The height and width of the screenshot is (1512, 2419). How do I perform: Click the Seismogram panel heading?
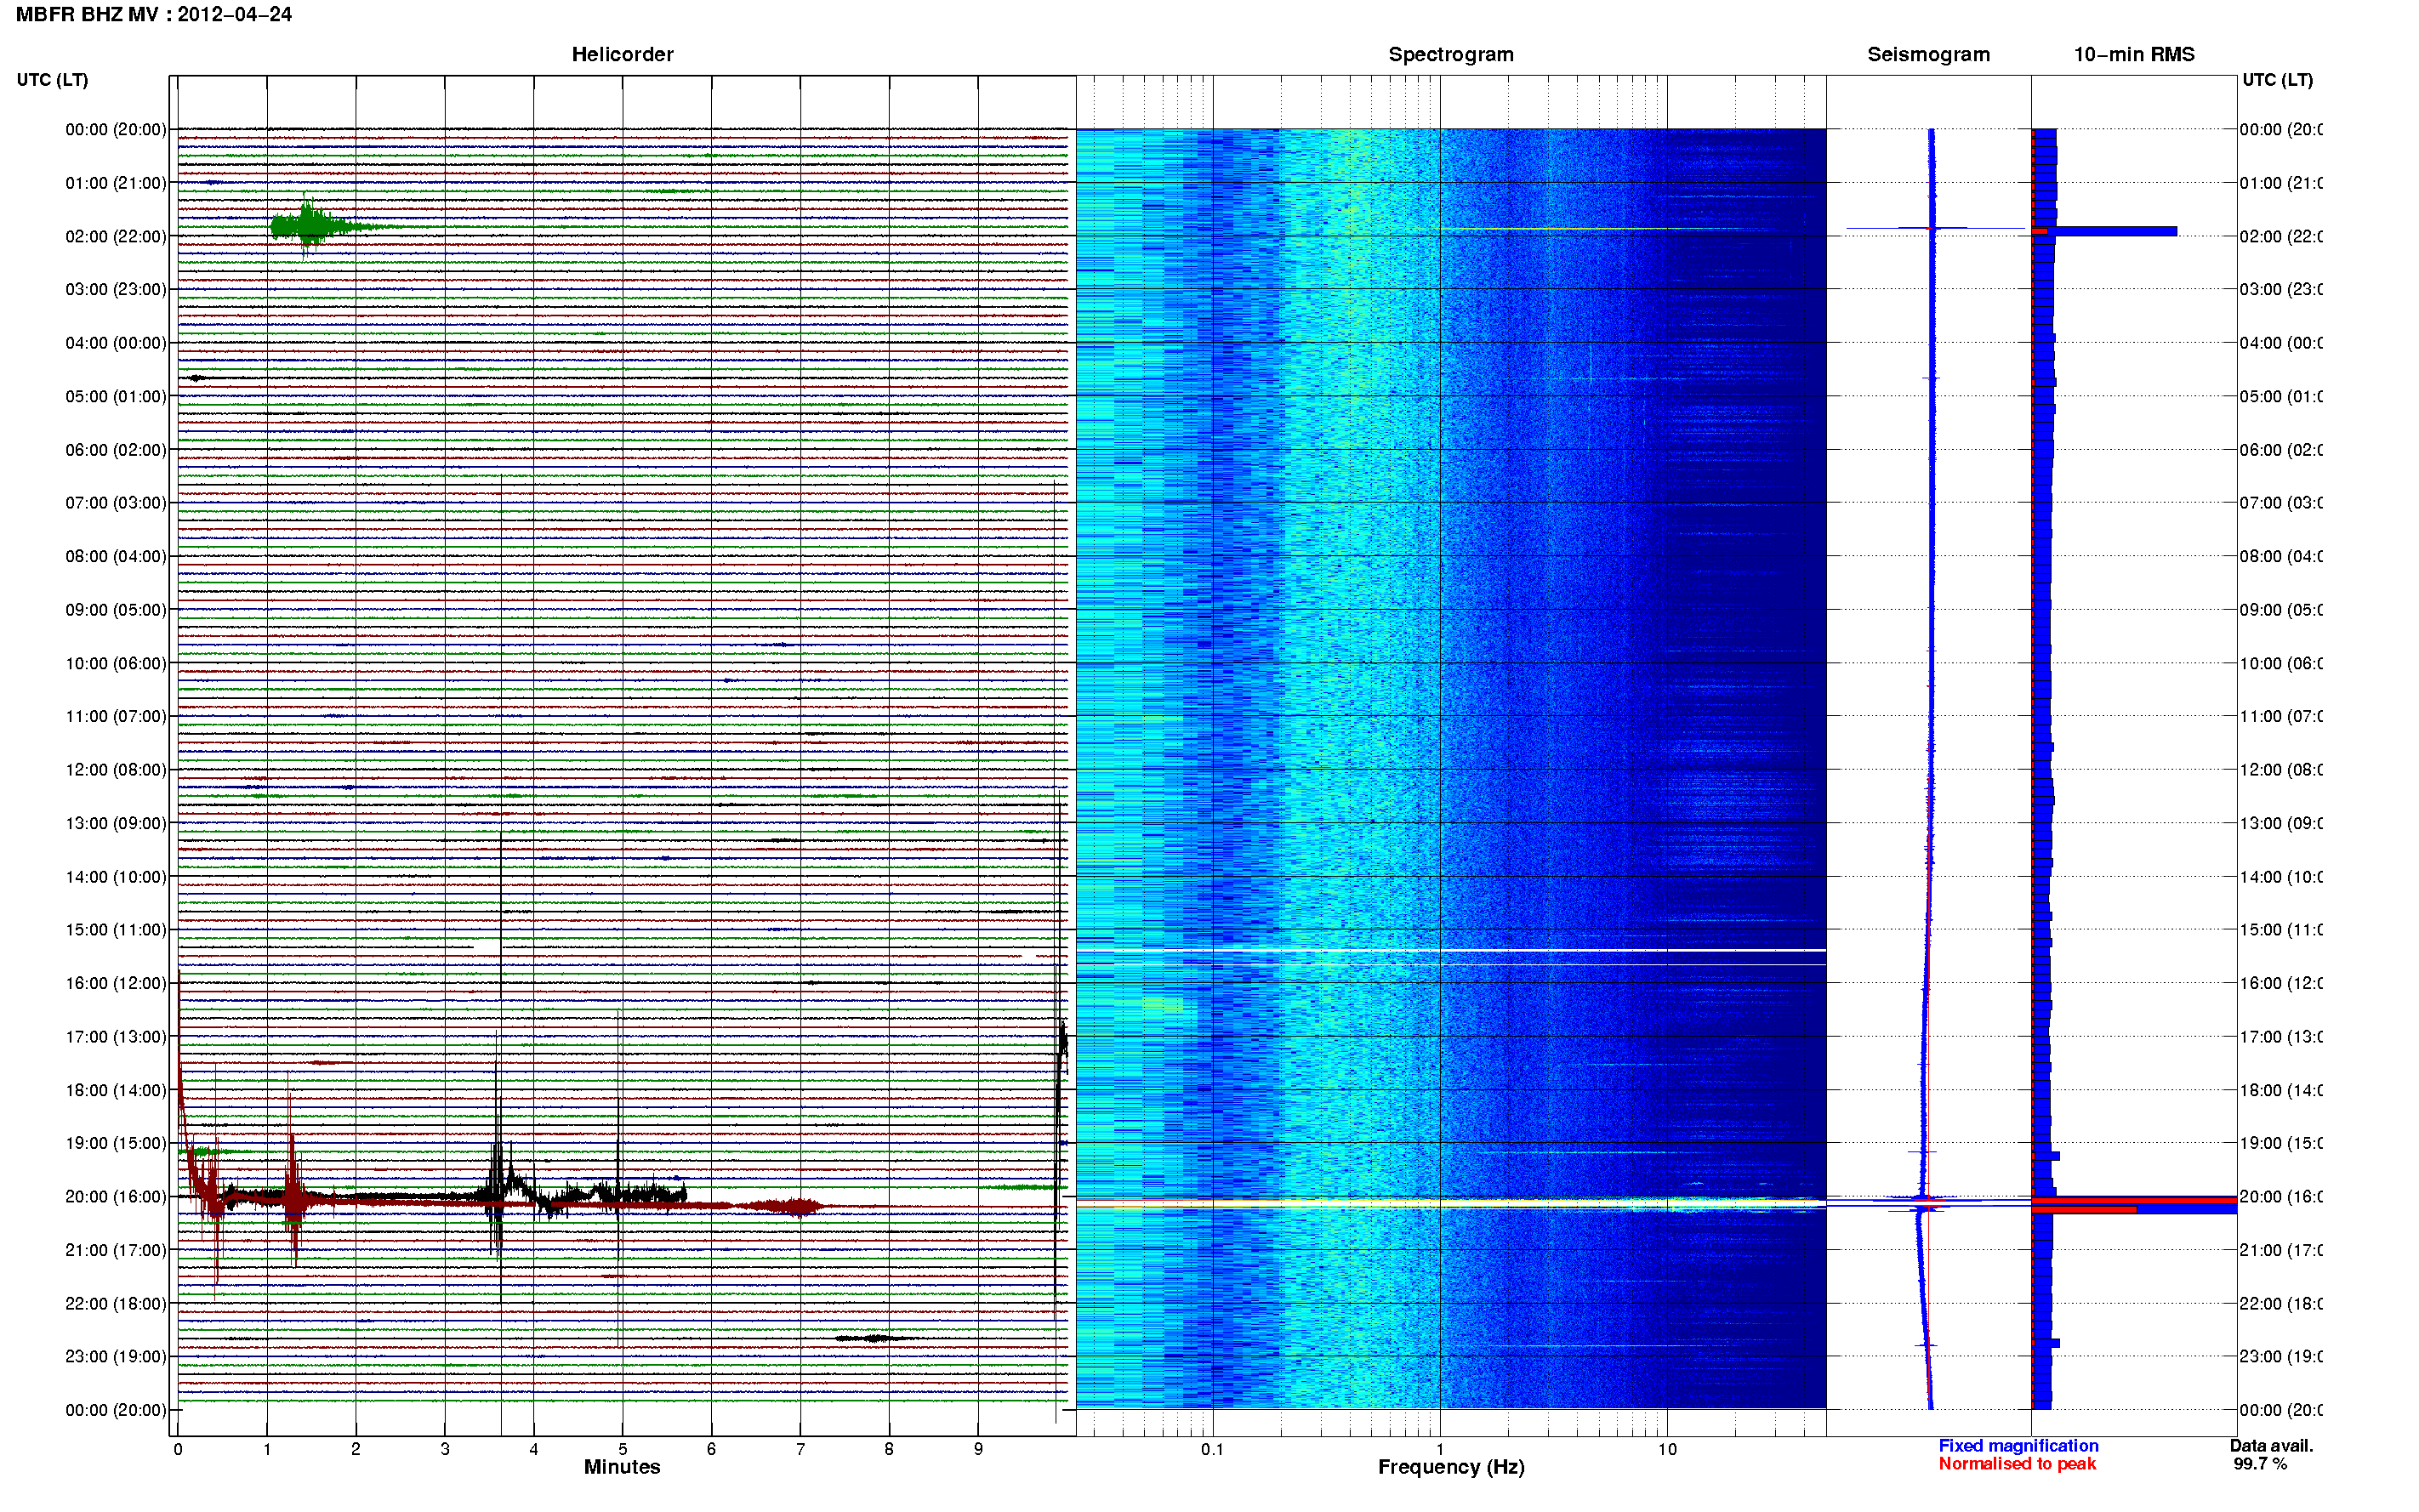click(x=1928, y=54)
